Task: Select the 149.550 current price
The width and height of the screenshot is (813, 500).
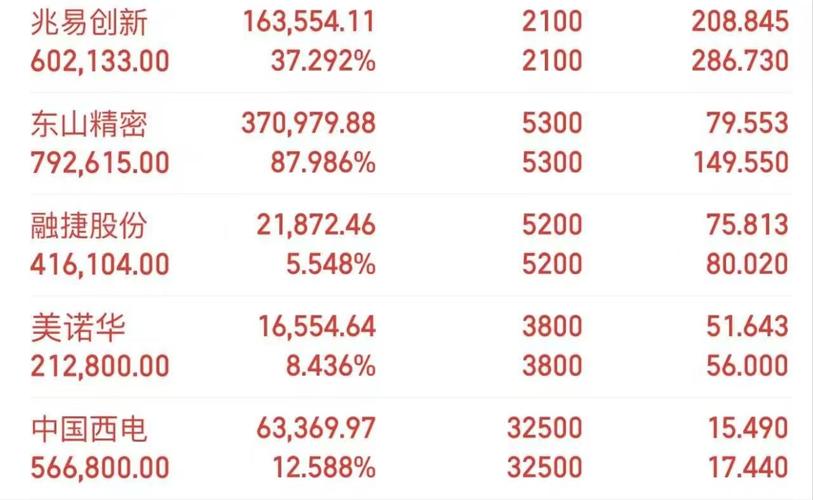Action: (x=741, y=162)
